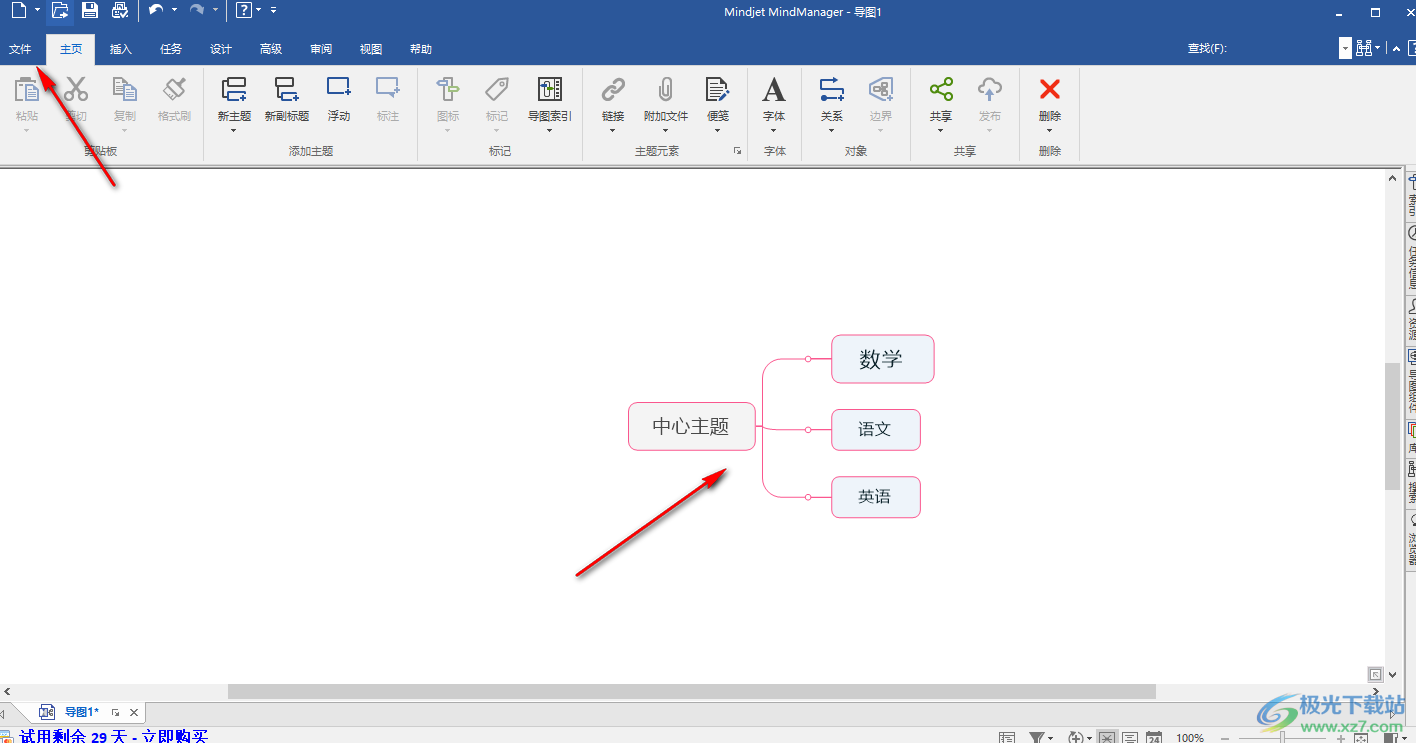
Task: Click the fit map icon in status bar
Action: [x=1360, y=738]
